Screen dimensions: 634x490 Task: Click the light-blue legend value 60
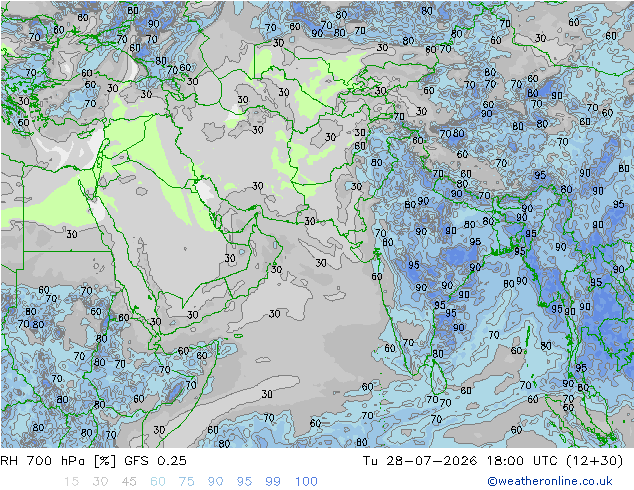pyautogui.click(x=158, y=482)
